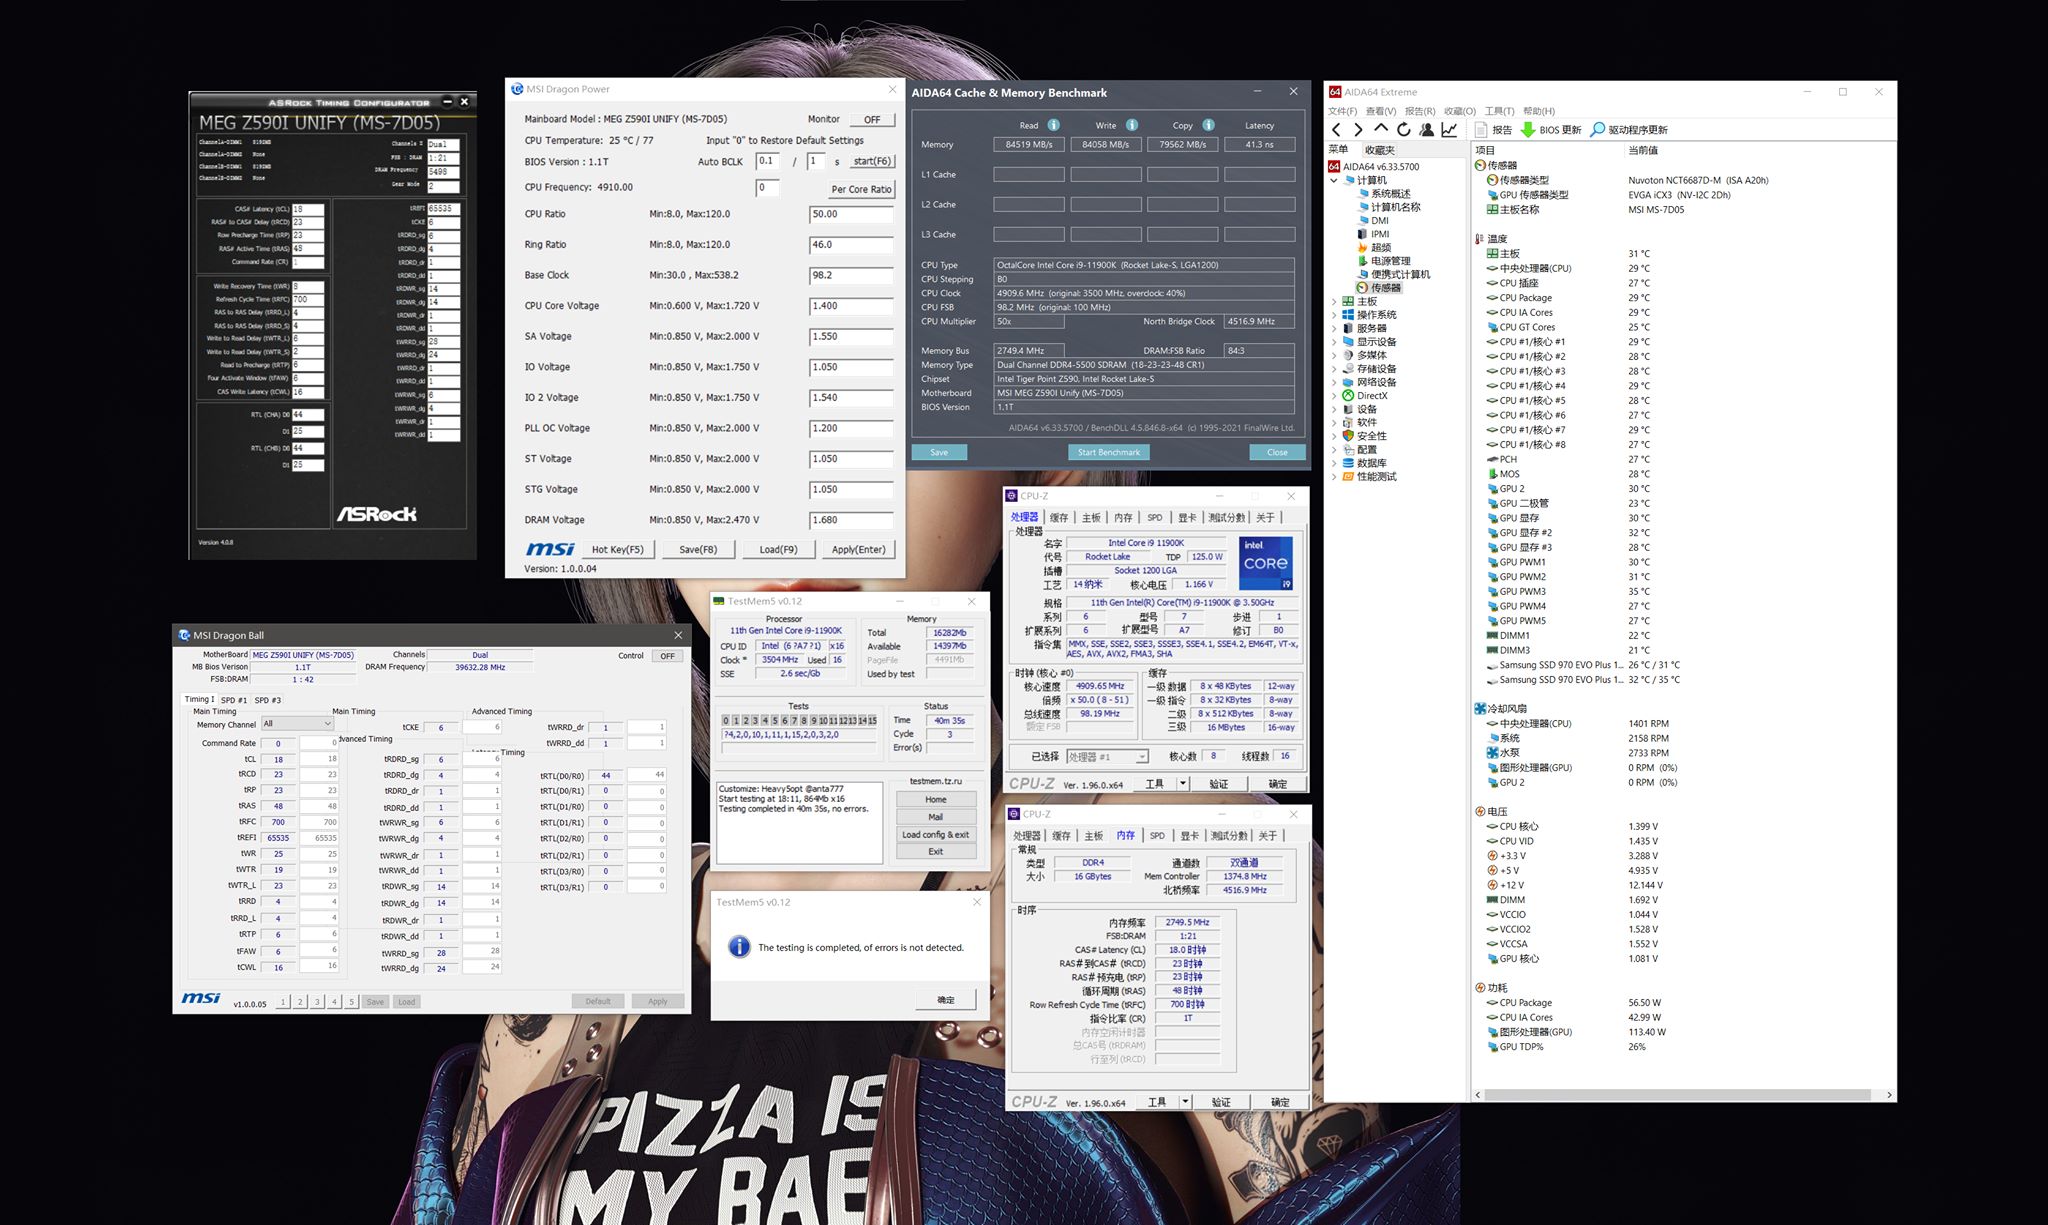The width and height of the screenshot is (2048, 1225).
Task: Click the msi logo in MSI Dragon Power
Action: (x=550, y=549)
